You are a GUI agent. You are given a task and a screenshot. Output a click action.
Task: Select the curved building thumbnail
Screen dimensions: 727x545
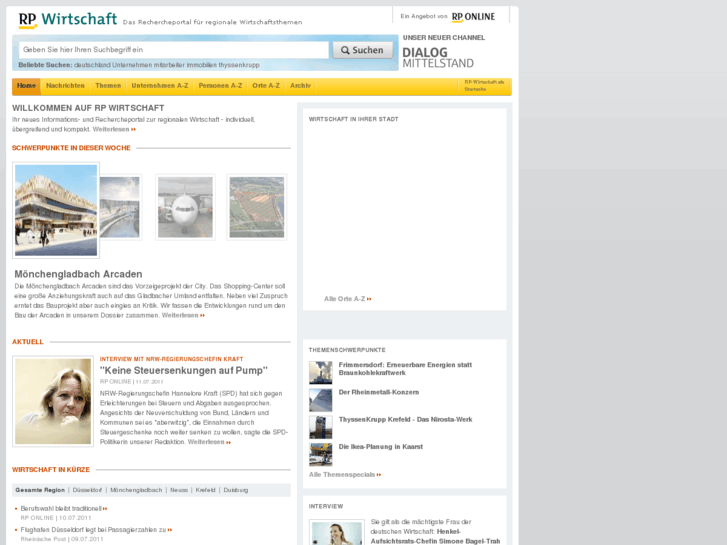pos(120,207)
